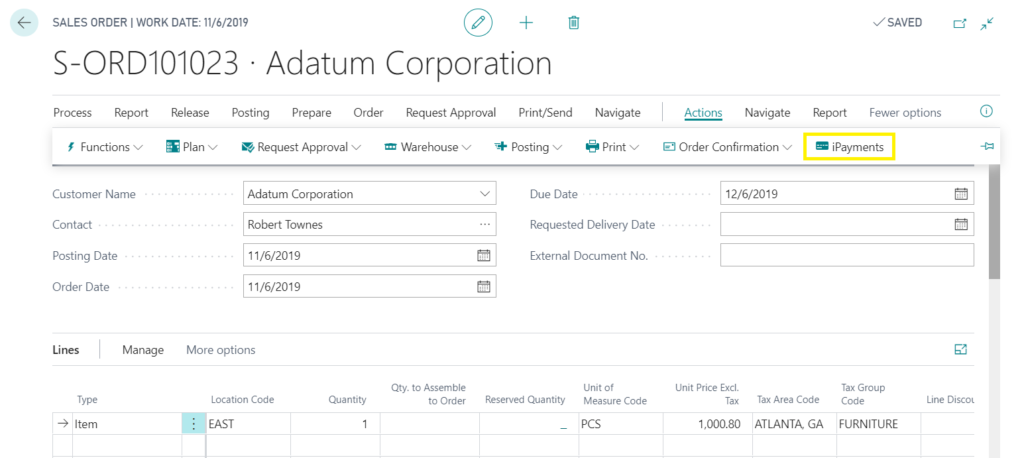The width and height of the screenshot is (1024, 458).
Task: Select the Release menu item
Action: tap(190, 113)
